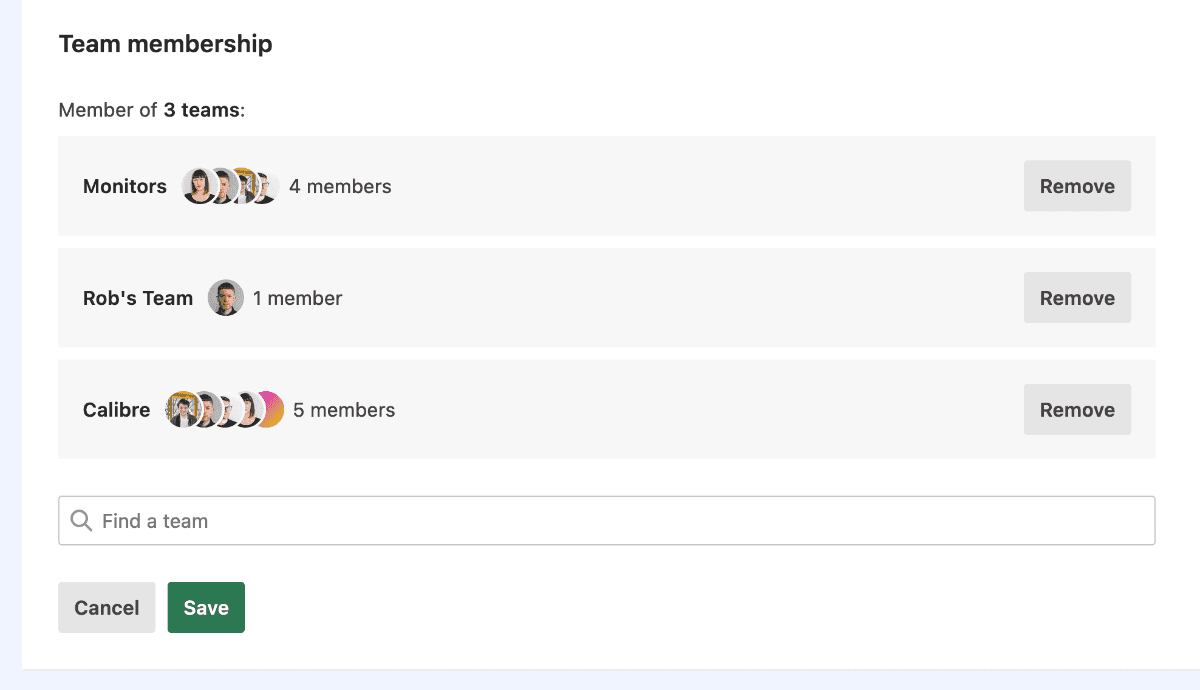
Task: Remove the Monitors team membership
Action: (x=1077, y=186)
